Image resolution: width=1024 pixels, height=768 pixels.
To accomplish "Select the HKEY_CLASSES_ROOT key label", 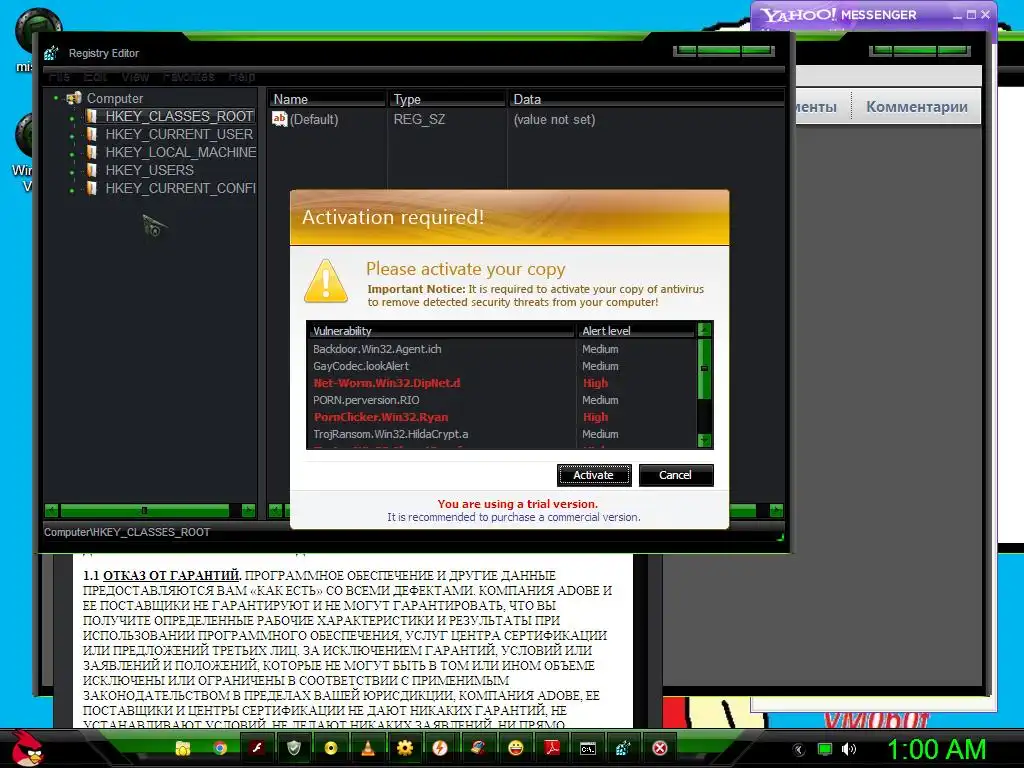I will [179, 116].
